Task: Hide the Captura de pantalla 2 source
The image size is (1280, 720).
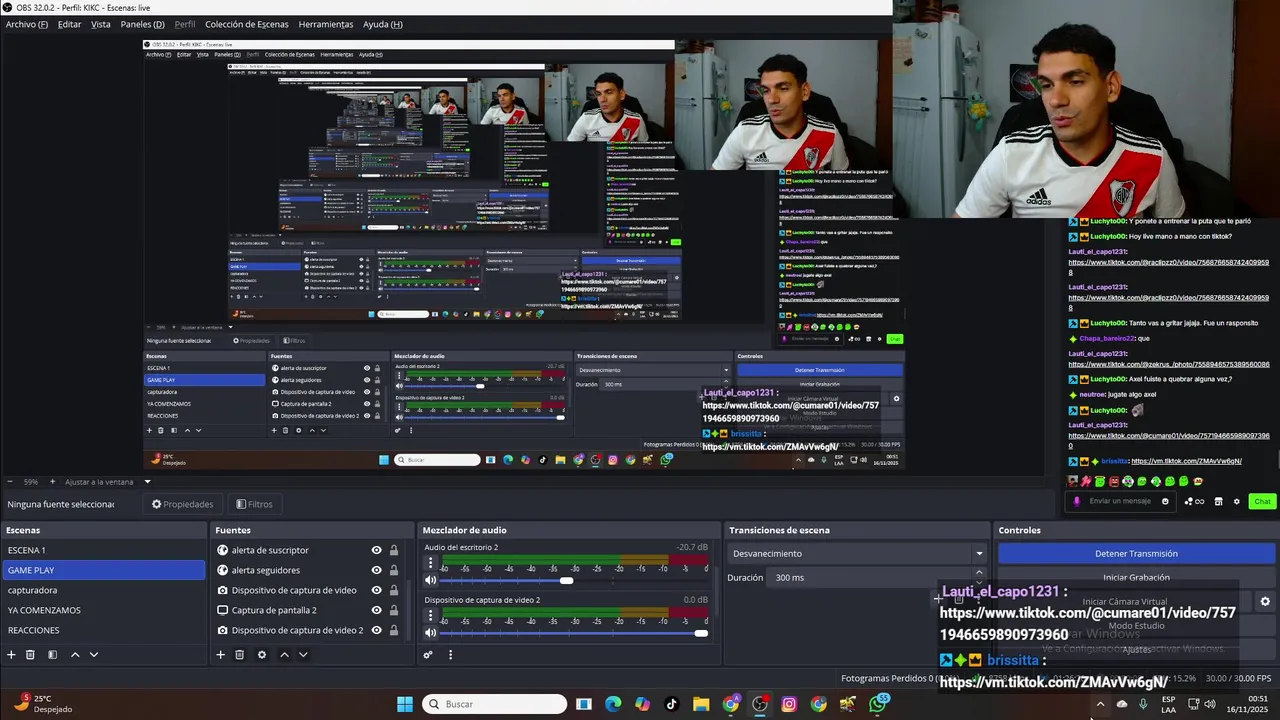Action: [377, 610]
